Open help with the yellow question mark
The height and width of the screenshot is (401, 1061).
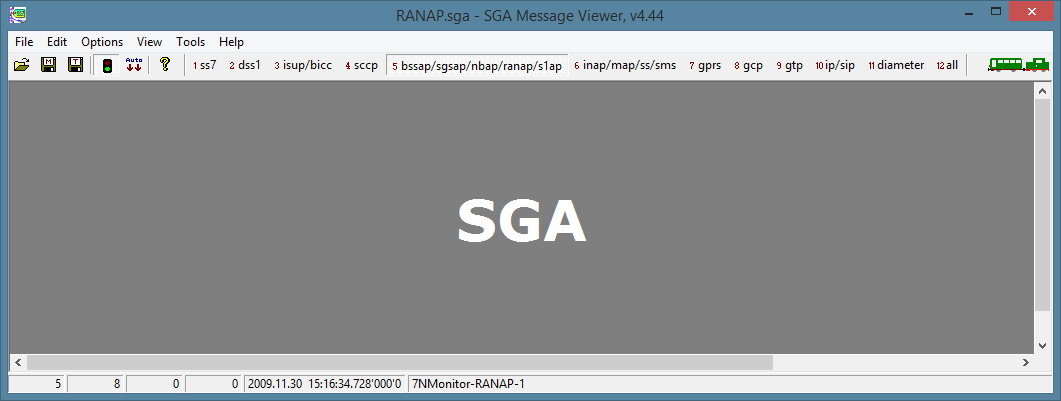(x=164, y=66)
